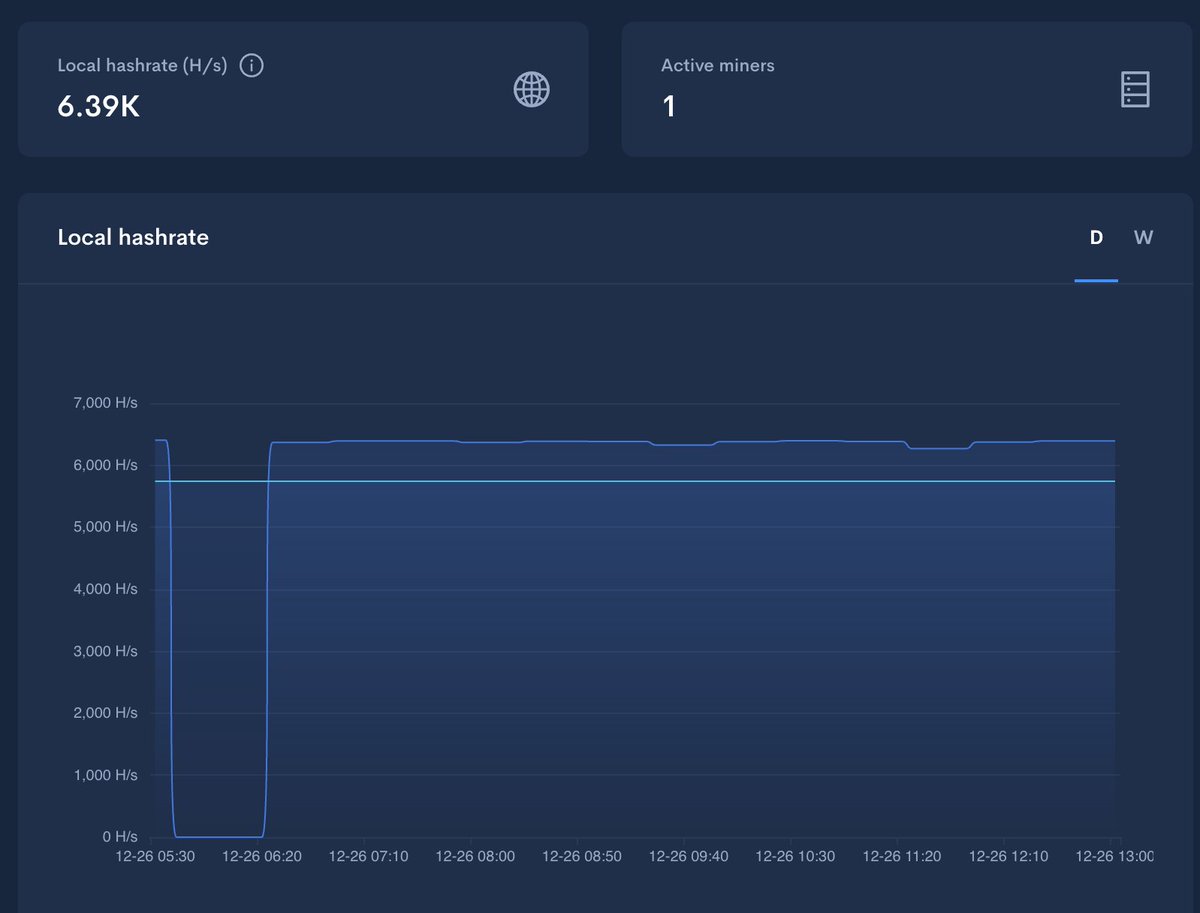Viewport: 1200px width, 913px height.
Task: Click the 12-26 13:00 timestamp label
Action: click(1113, 856)
